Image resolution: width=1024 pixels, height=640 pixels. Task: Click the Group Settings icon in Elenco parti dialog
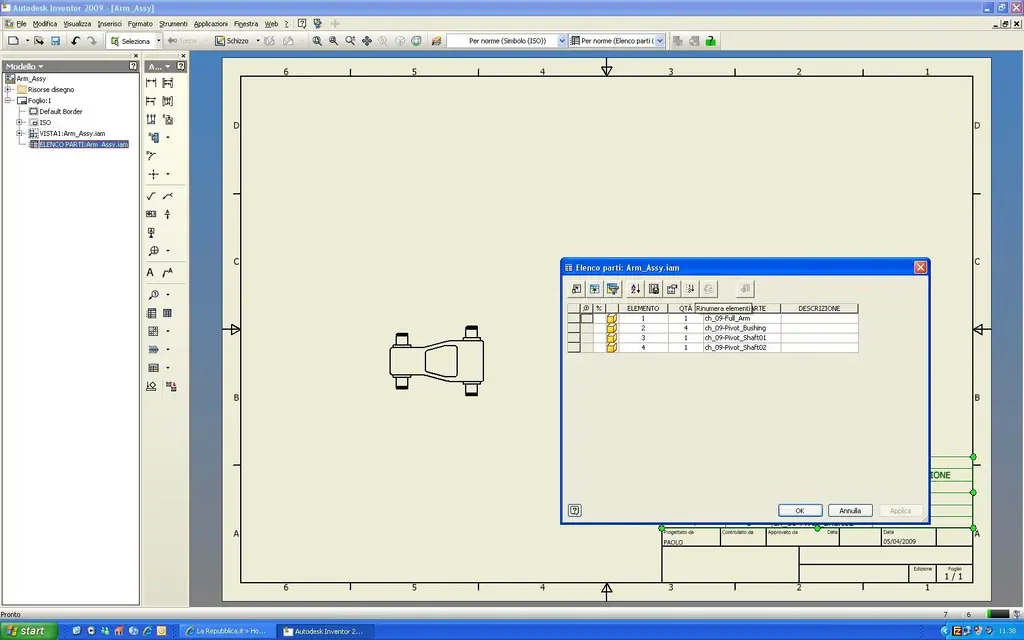point(594,289)
